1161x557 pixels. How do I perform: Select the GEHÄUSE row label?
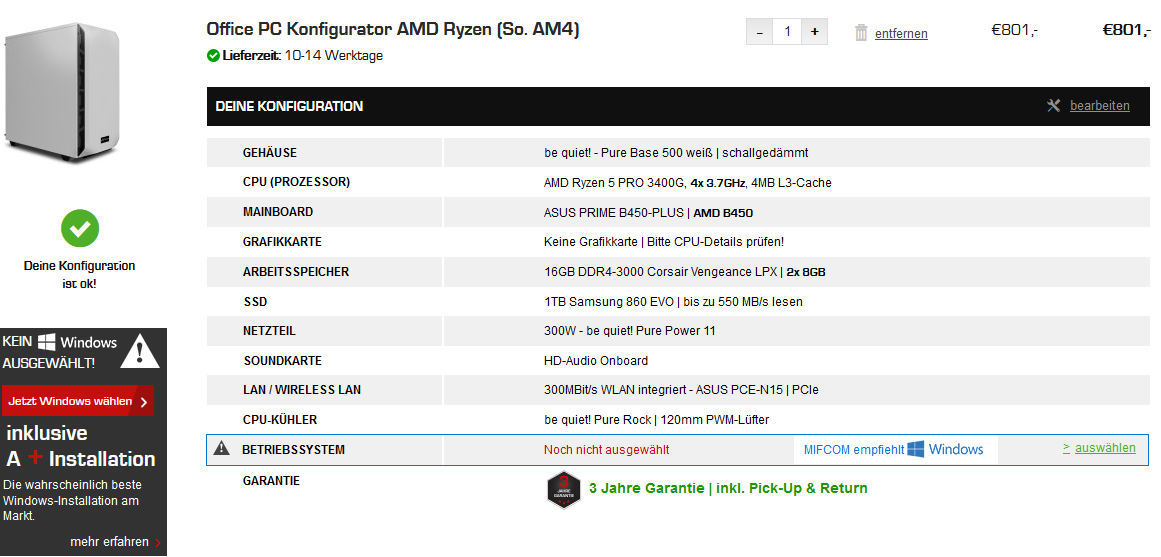pos(270,153)
